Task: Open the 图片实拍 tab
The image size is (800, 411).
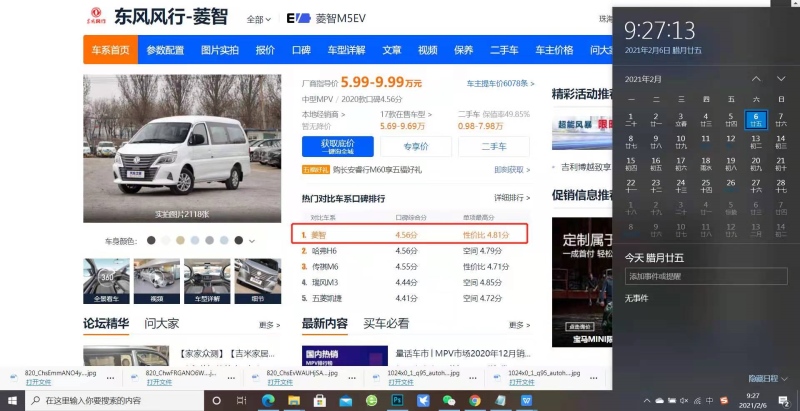Action: (x=219, y=50)
